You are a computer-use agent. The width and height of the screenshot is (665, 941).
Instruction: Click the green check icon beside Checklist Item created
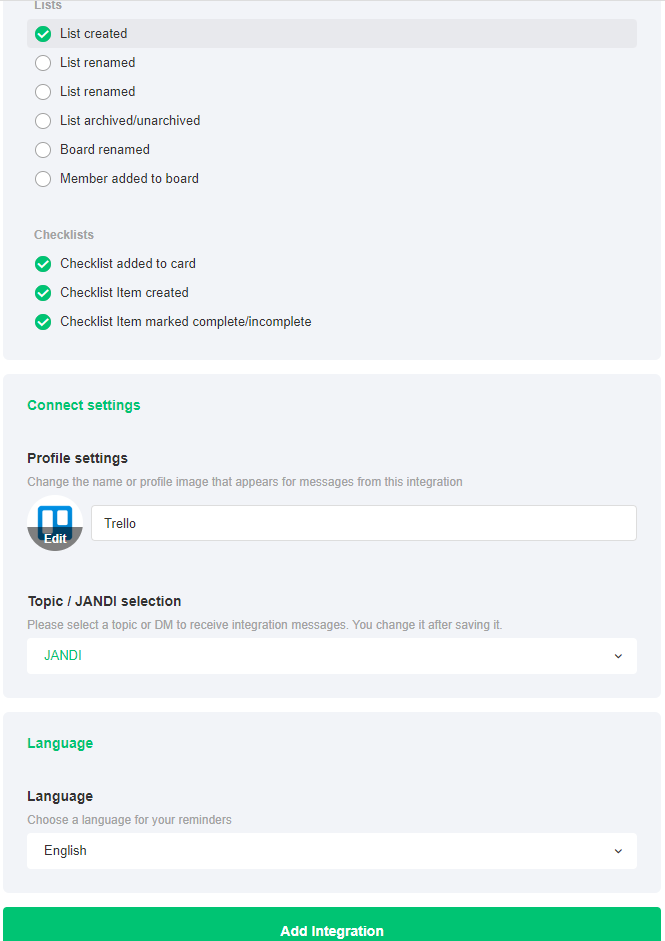point(43,293)
